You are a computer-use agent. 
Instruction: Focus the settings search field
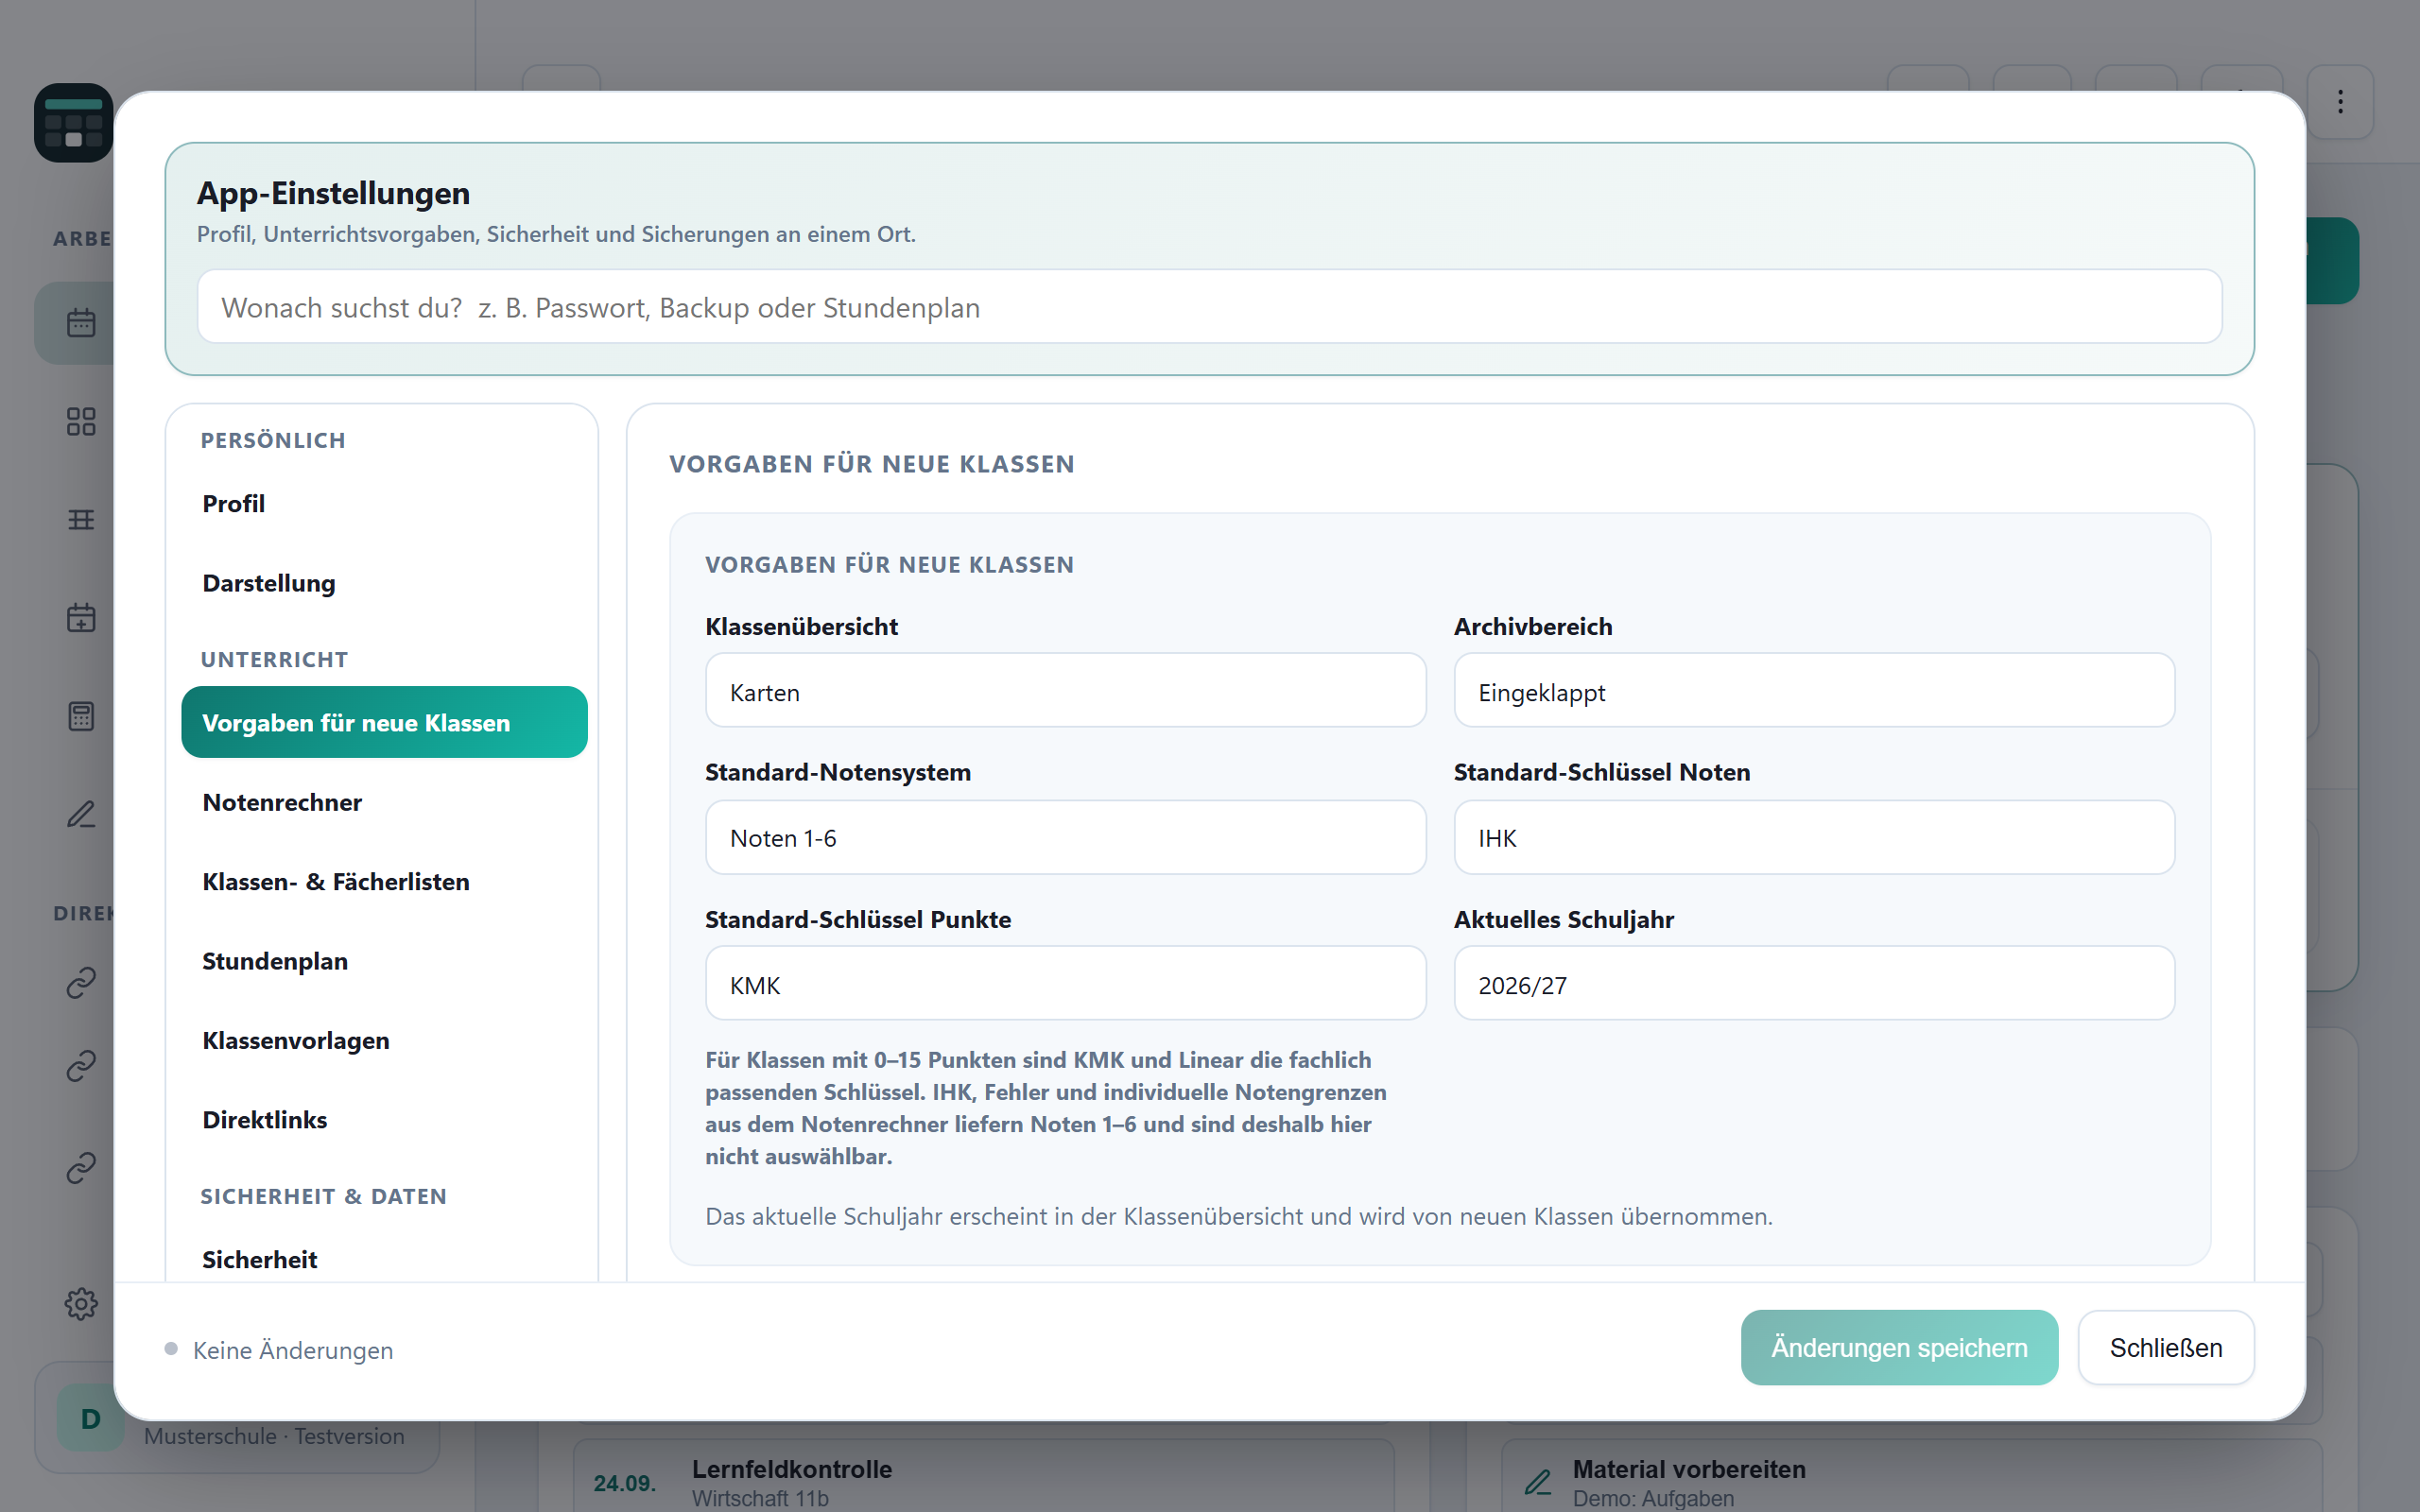[x=1209, y=307]
